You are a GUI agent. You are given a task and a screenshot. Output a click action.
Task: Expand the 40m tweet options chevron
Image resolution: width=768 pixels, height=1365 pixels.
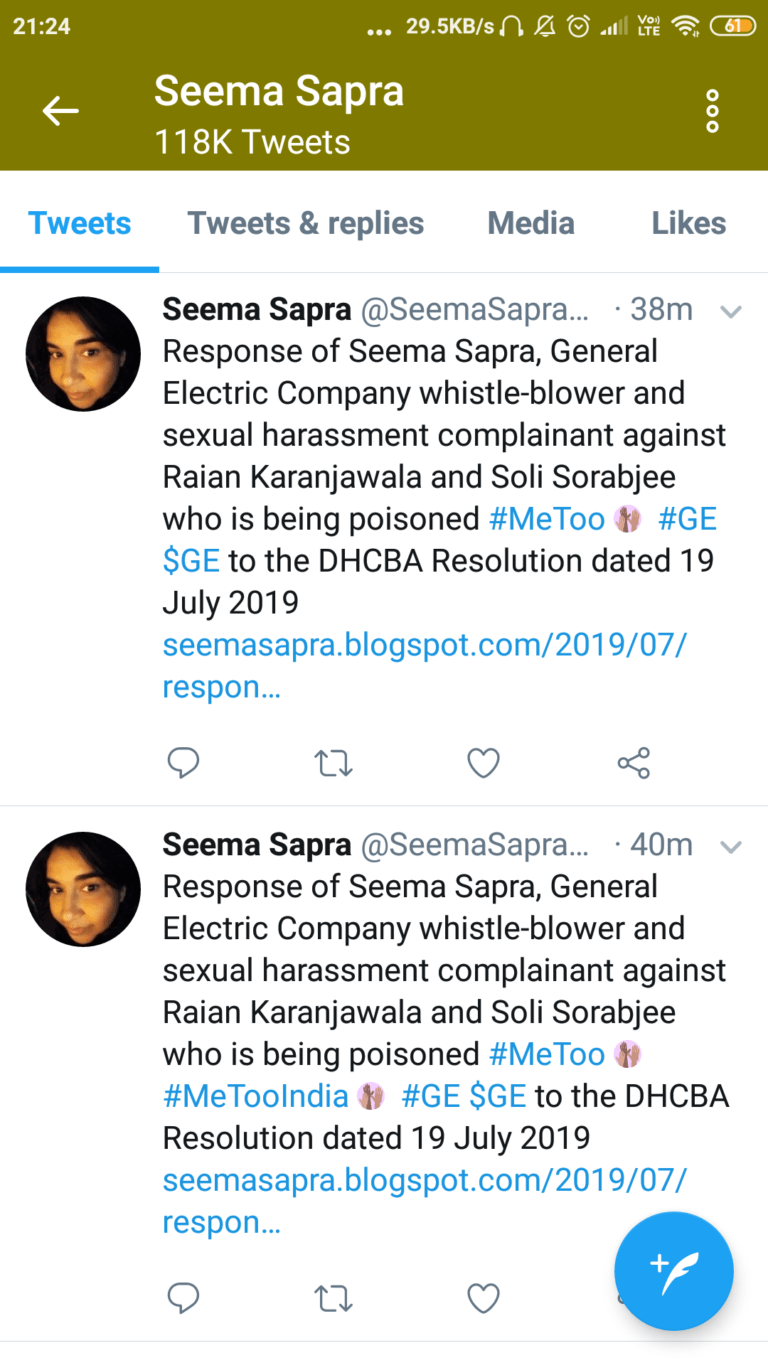pos(731,847)
